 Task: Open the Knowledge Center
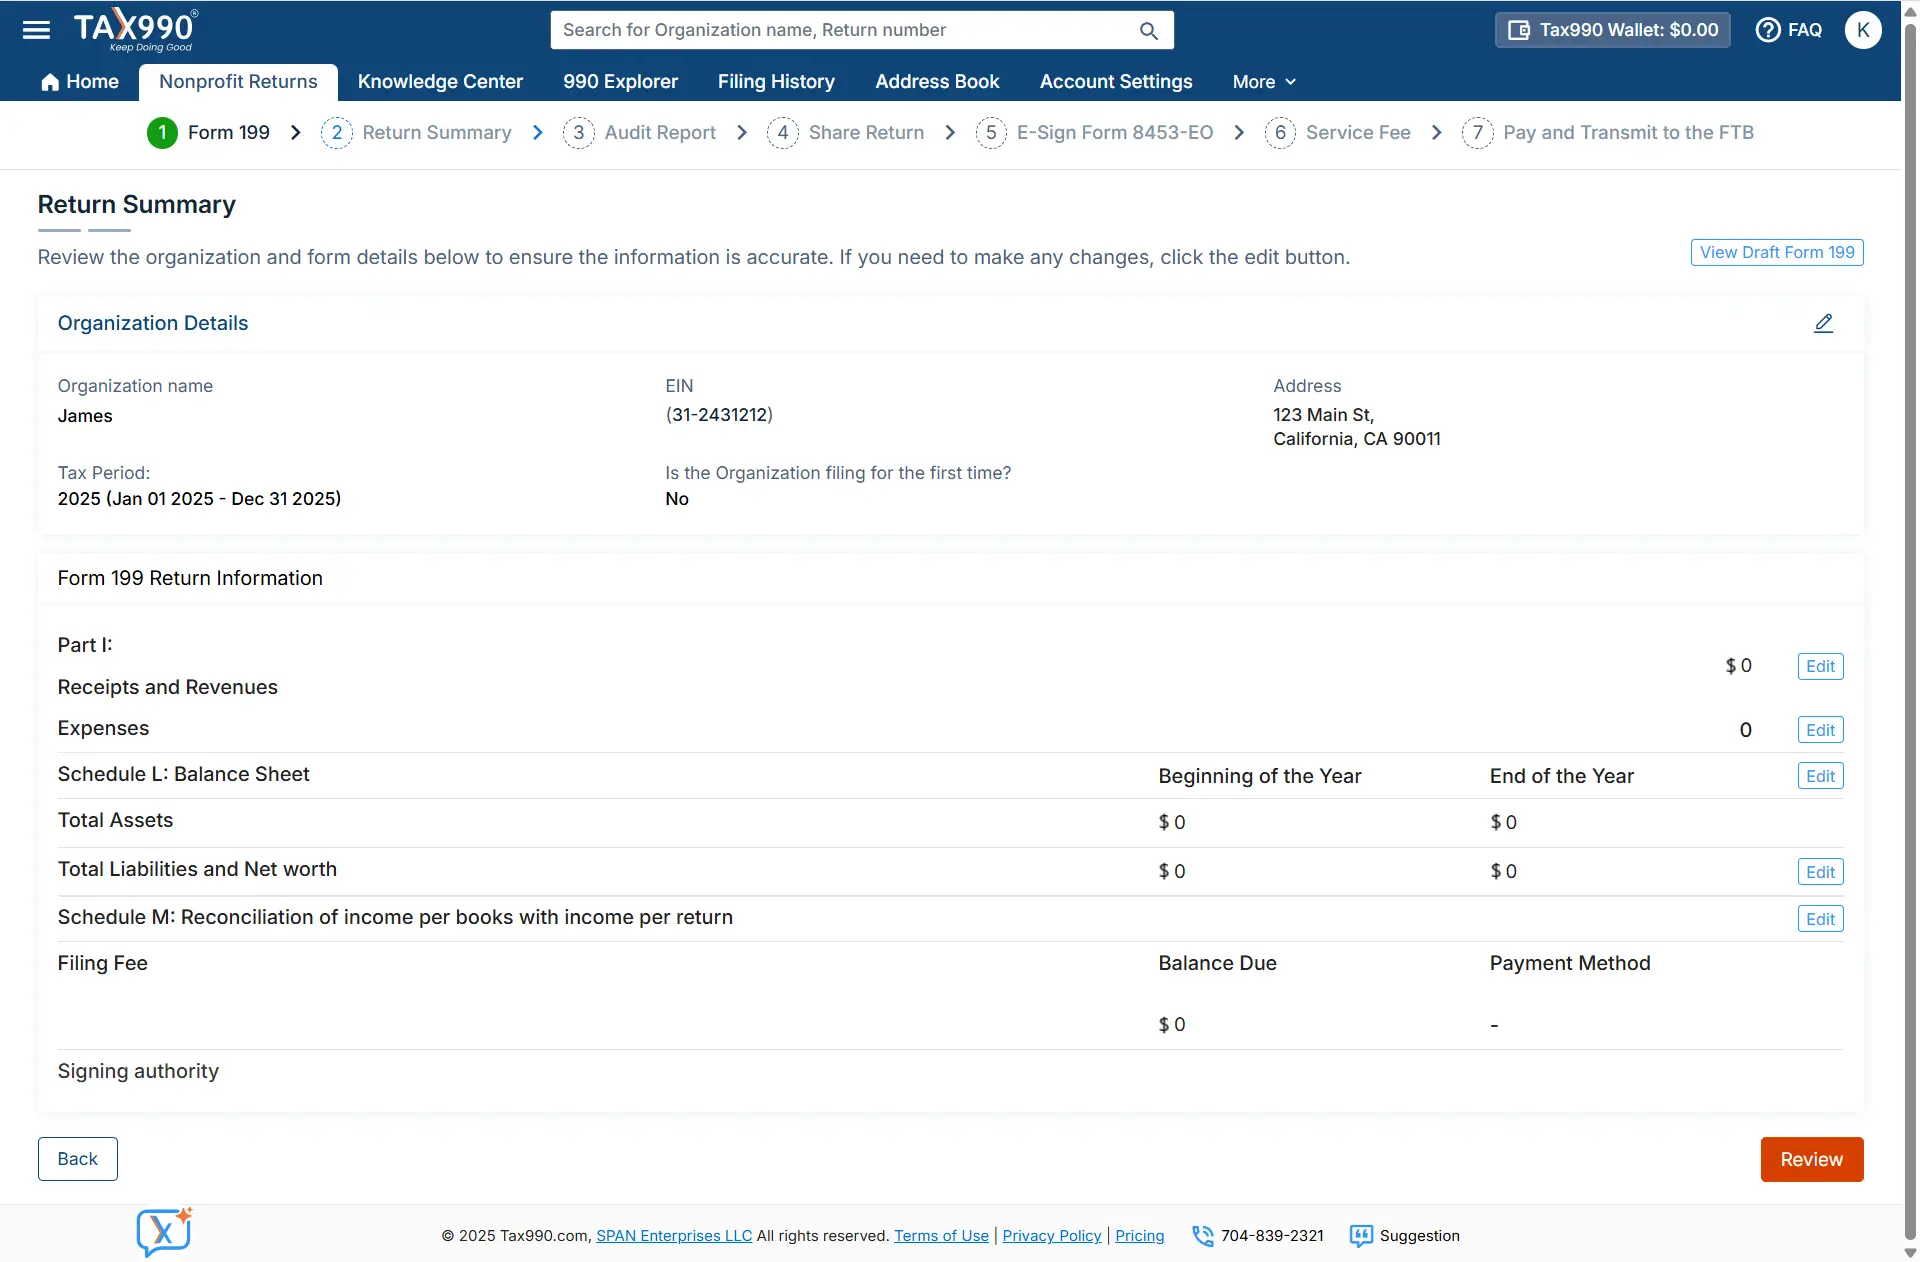(440, 81)
